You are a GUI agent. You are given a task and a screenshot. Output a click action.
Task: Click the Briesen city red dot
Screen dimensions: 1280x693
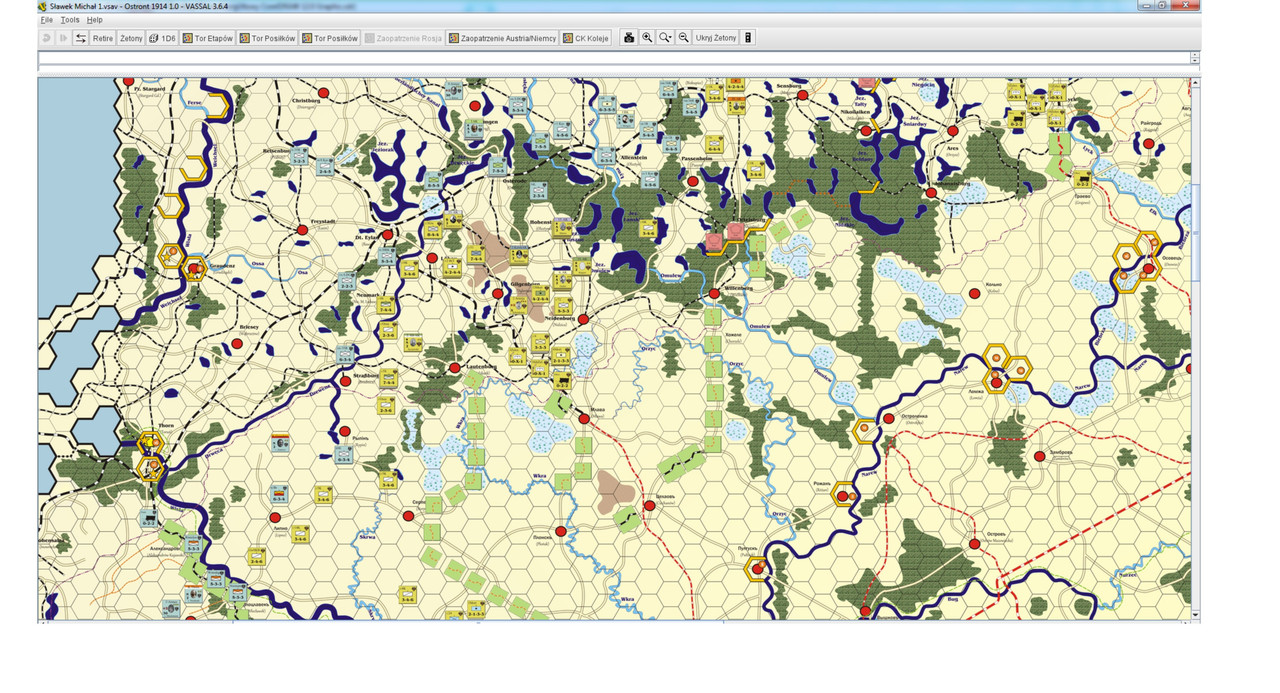click(237, 343)
